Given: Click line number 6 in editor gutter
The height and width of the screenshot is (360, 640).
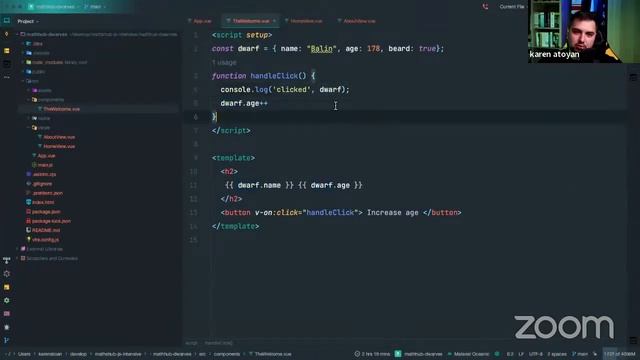Looking at the screenshot, I should pos(196,117).
